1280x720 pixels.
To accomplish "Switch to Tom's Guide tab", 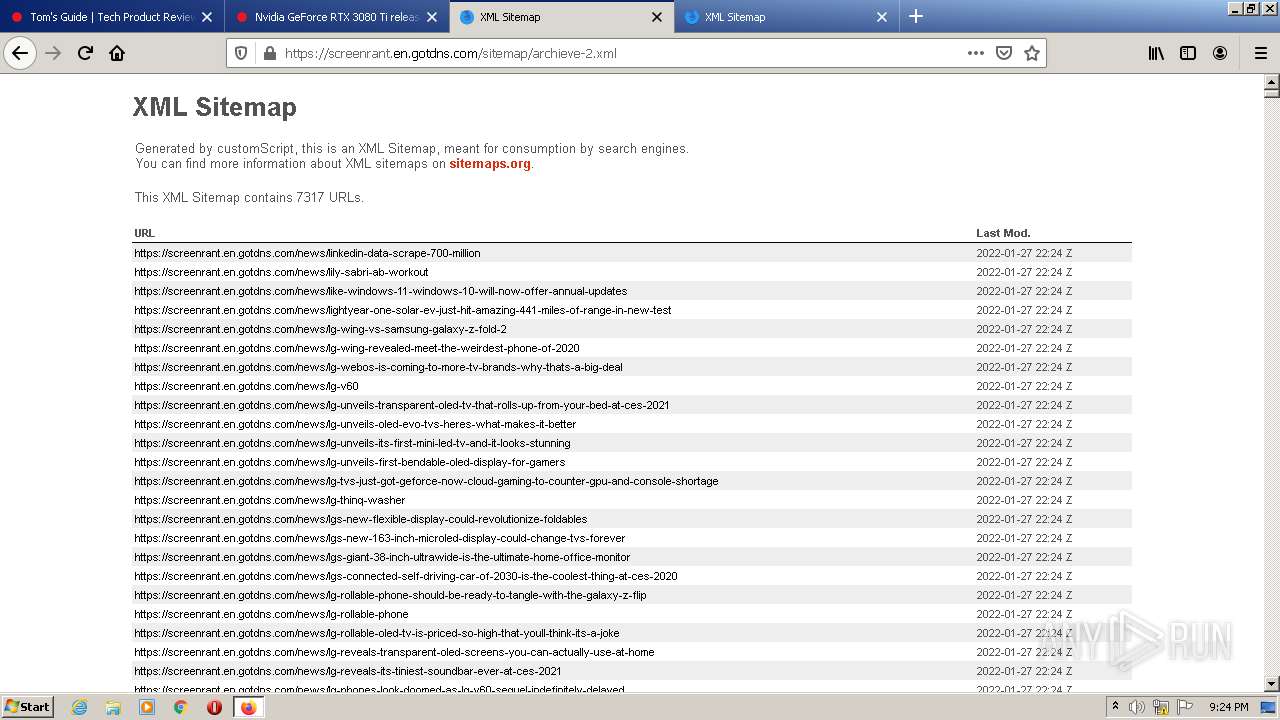I will coord(112,17).
